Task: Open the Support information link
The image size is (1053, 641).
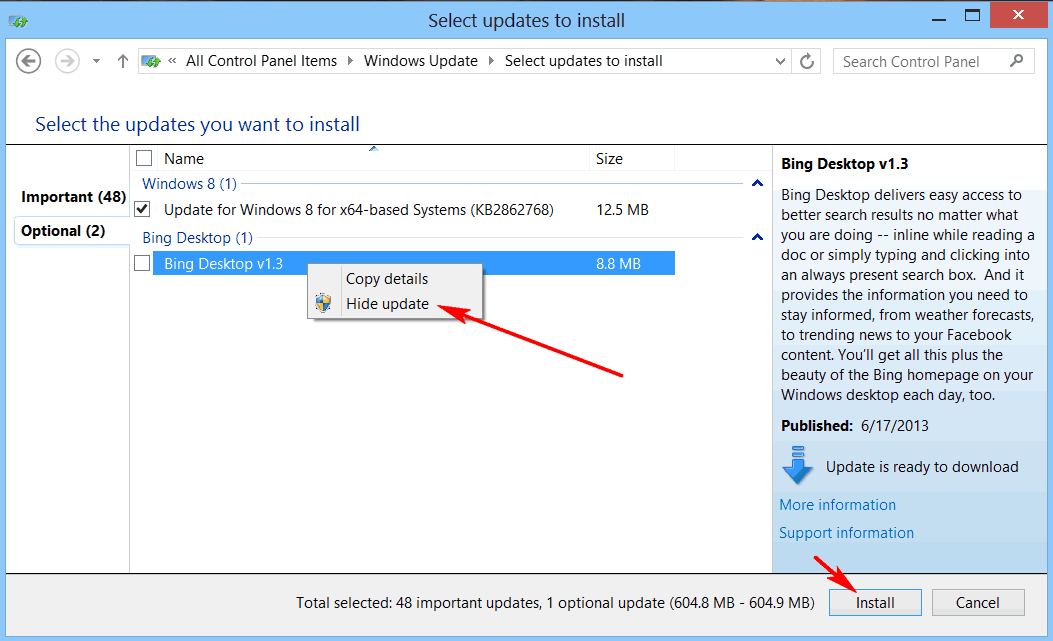Action: [x=846, y=533]
